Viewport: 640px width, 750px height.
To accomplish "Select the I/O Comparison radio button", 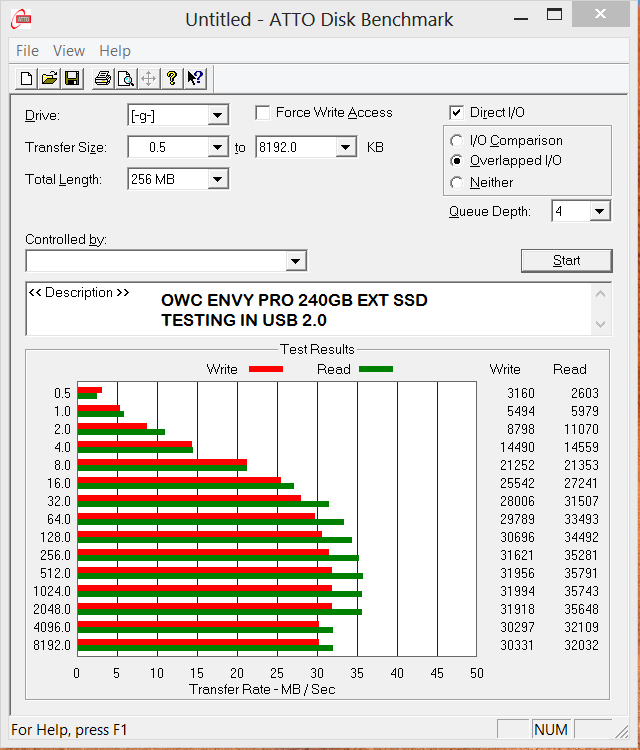I will [457, 141].
